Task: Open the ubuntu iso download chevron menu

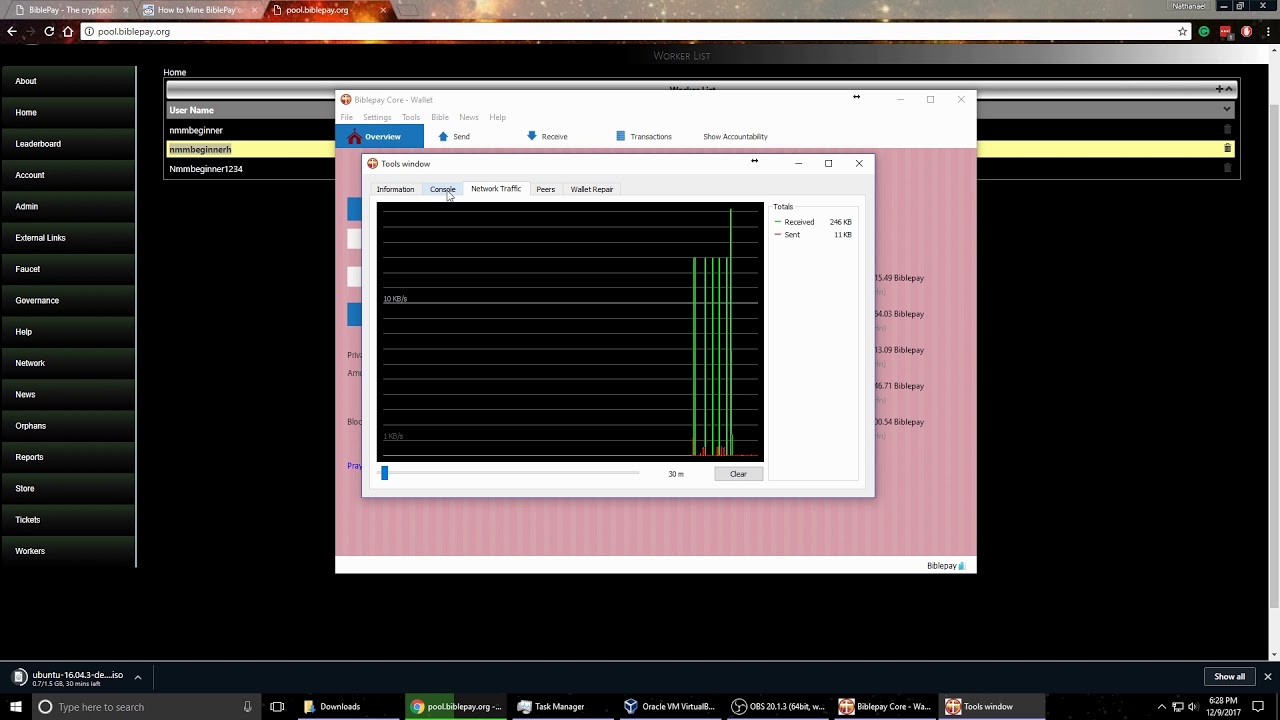Action: (x=137, y=677)
